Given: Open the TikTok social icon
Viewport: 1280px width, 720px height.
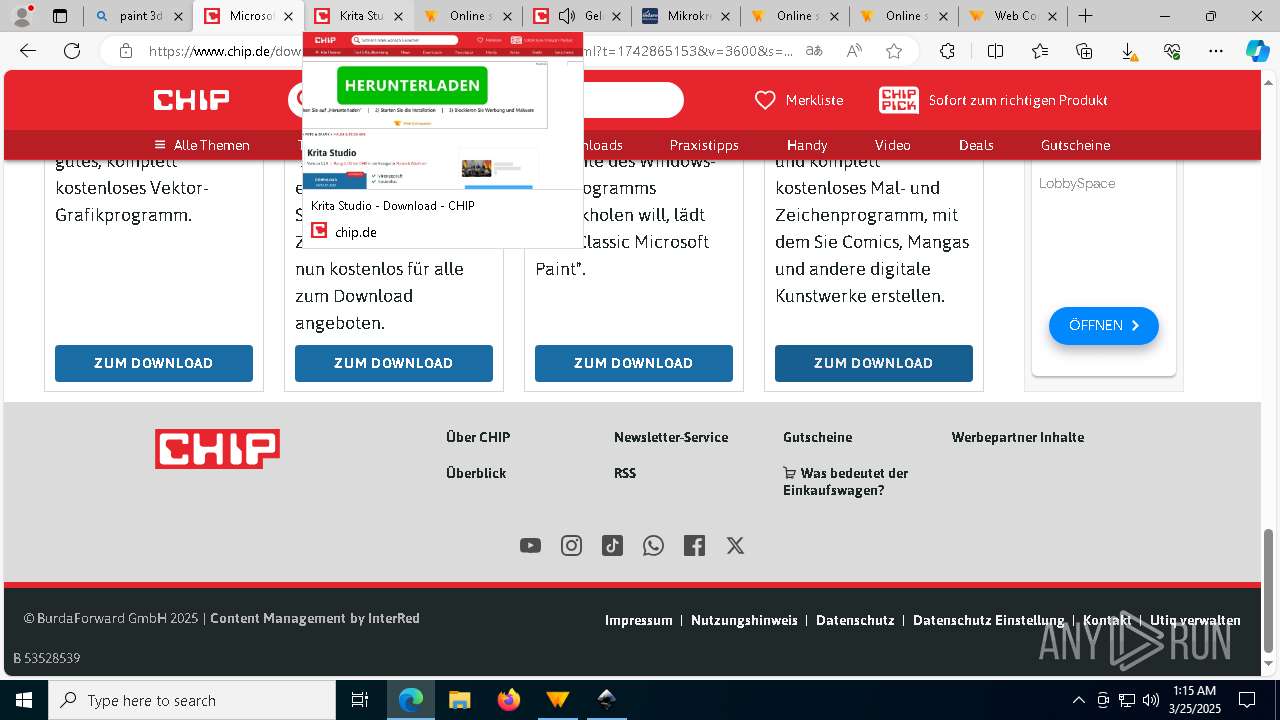Looking at the screenshot, I should pyautogui.click(x=612, y=545).
